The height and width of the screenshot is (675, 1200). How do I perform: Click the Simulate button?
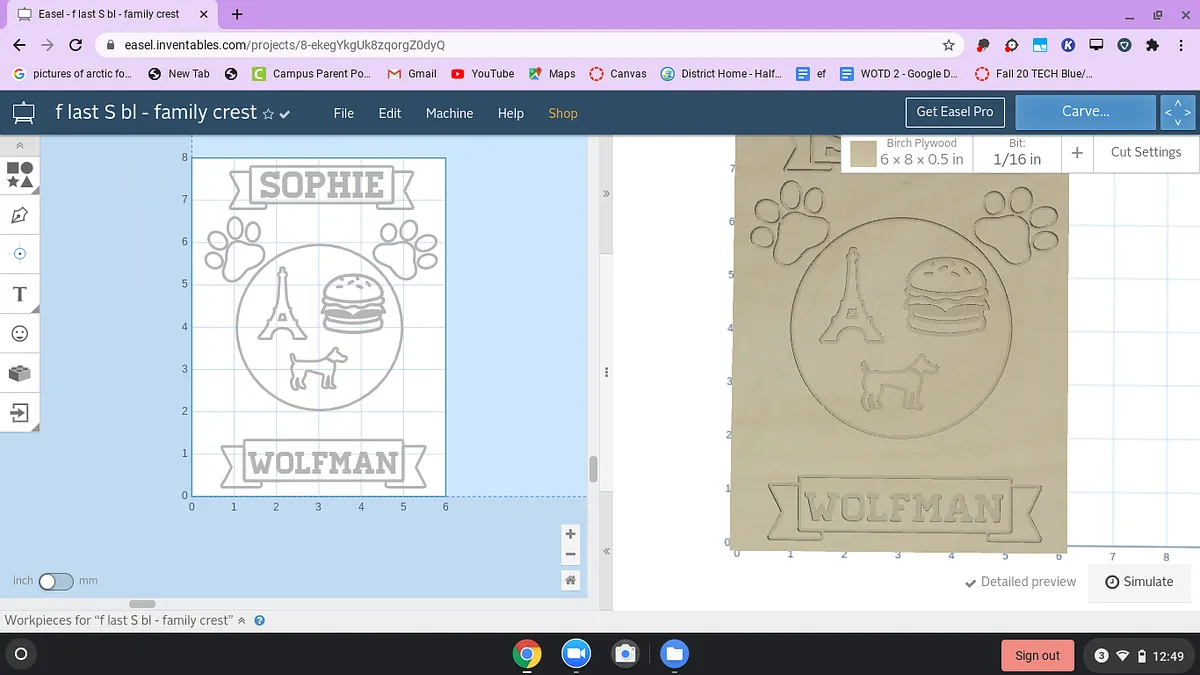point(1139,582)
